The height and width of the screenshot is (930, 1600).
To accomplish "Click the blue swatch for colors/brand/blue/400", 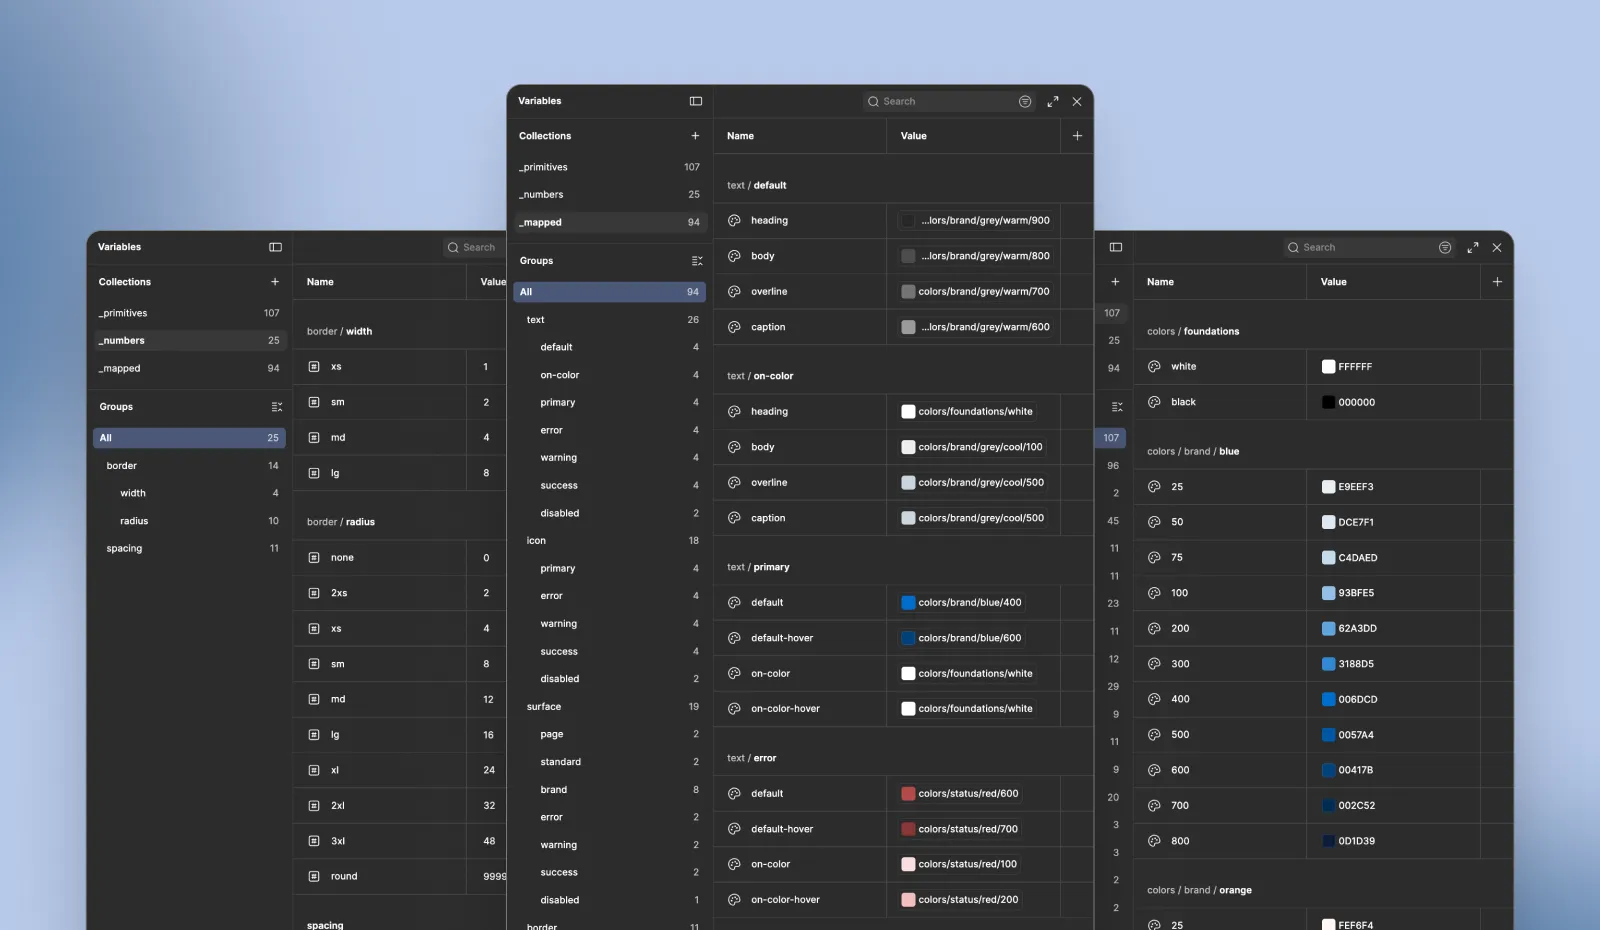I will coord(908,602).
